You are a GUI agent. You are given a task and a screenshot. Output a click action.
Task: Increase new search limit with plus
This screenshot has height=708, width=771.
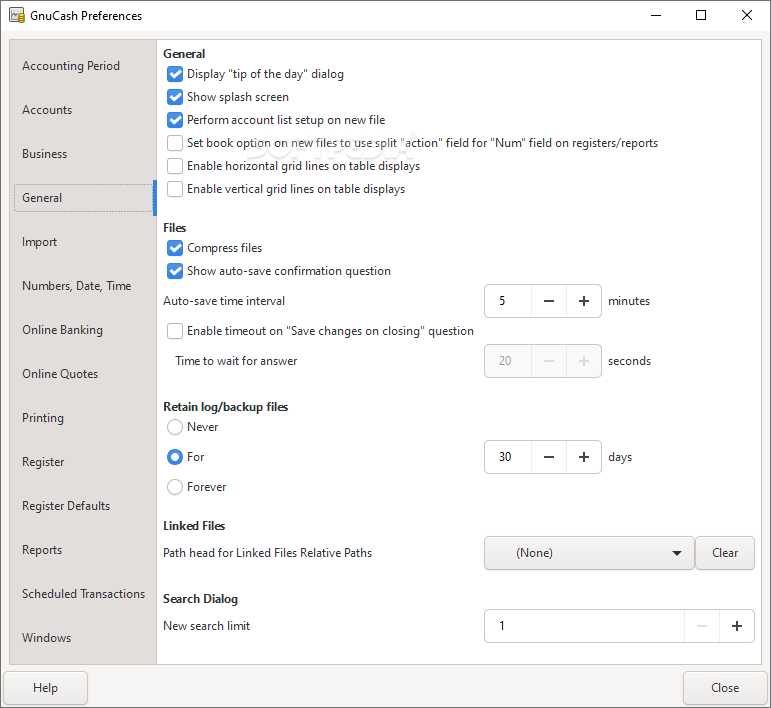(x=737, y=626)
